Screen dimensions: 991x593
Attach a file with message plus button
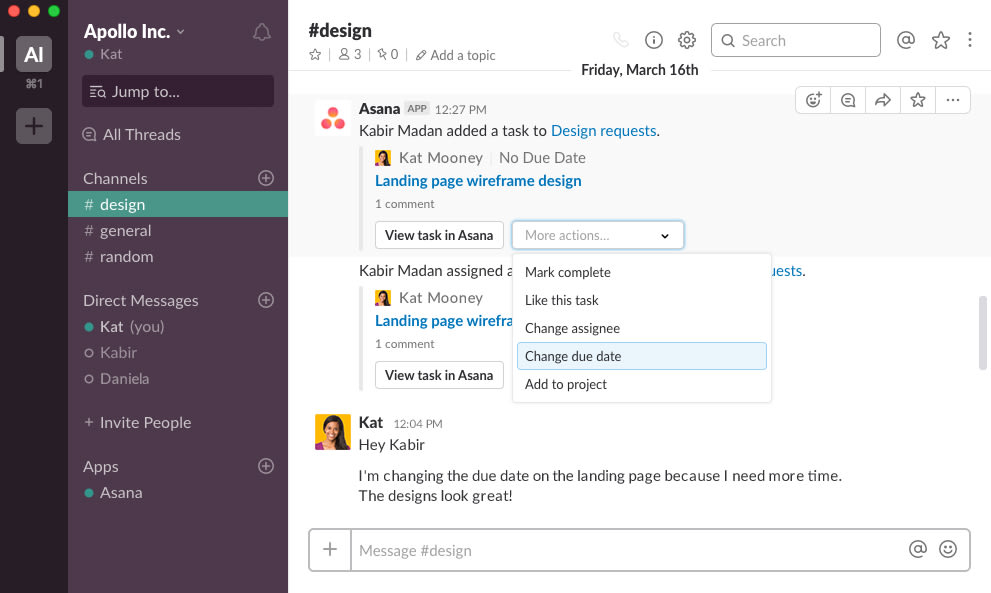point(330,549)
